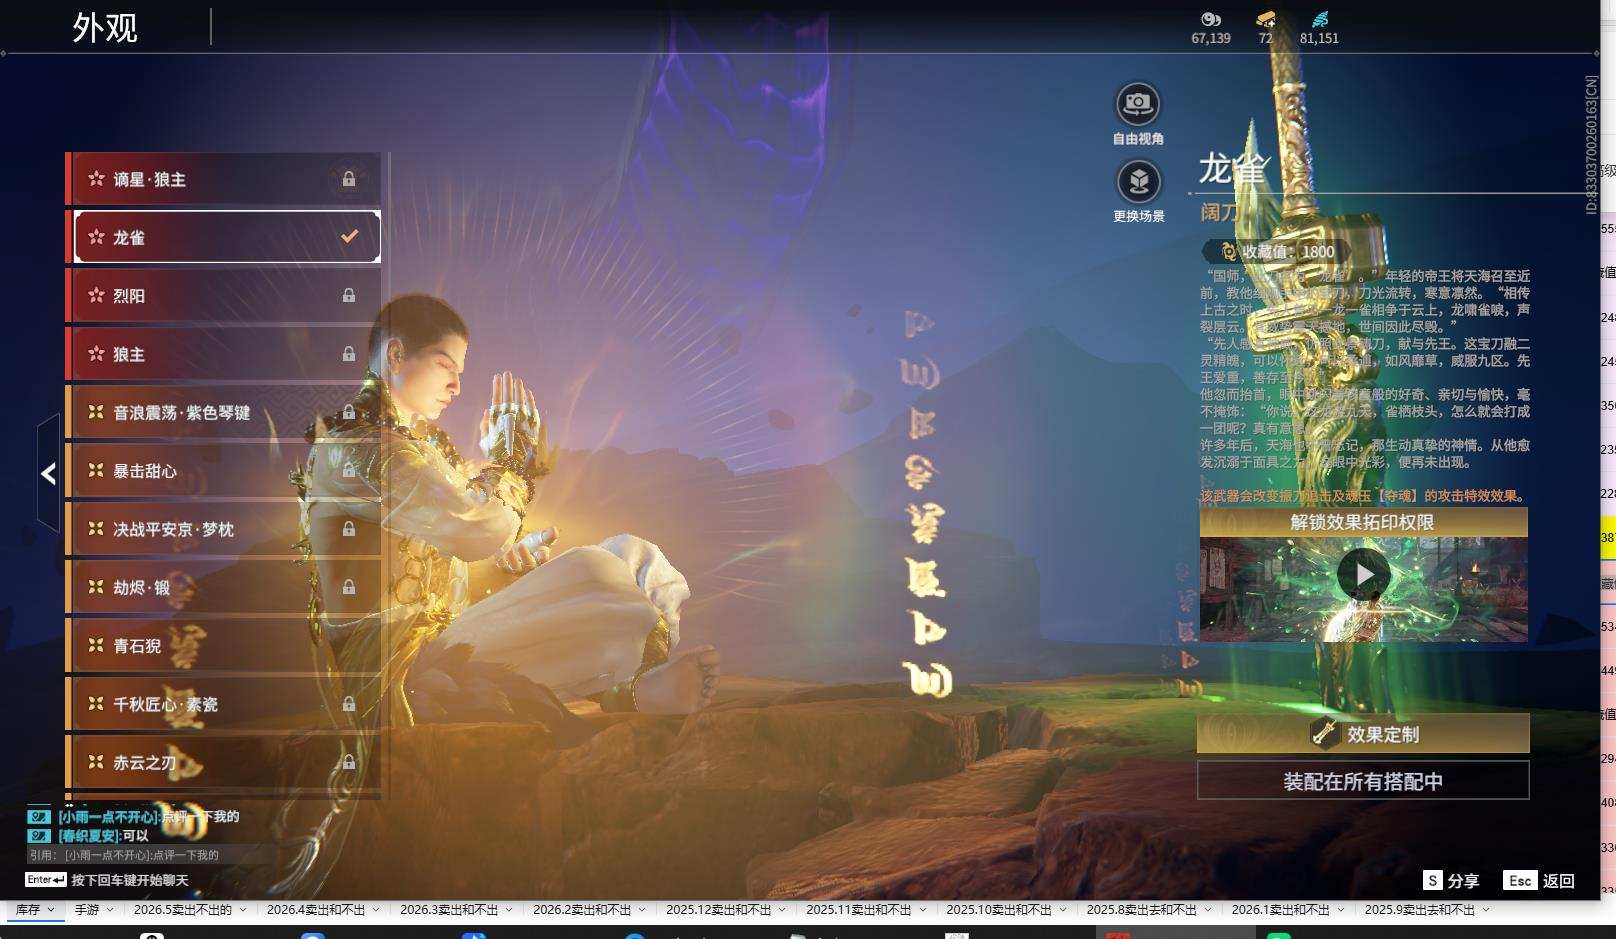Image resolution: width=1616 pixels, height=939 pixels.
Task: Click the chat channel icon beside 春织夏安
Action: [x=39, y=836]
